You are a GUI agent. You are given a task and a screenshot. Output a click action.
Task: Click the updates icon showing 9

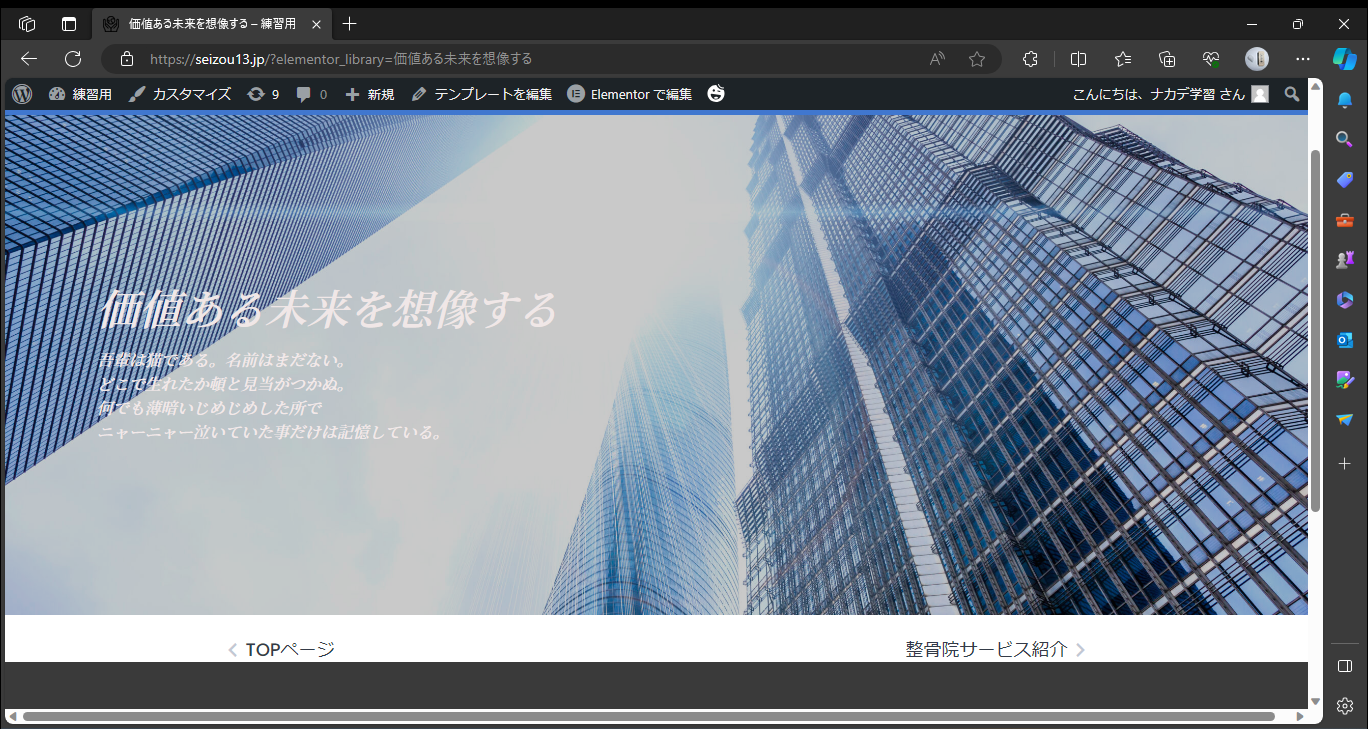(262, 93)
